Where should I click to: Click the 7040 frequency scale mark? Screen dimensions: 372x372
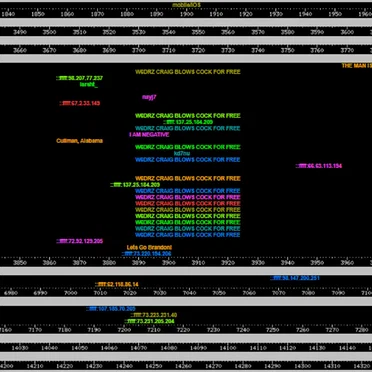(x=189, y=293)
